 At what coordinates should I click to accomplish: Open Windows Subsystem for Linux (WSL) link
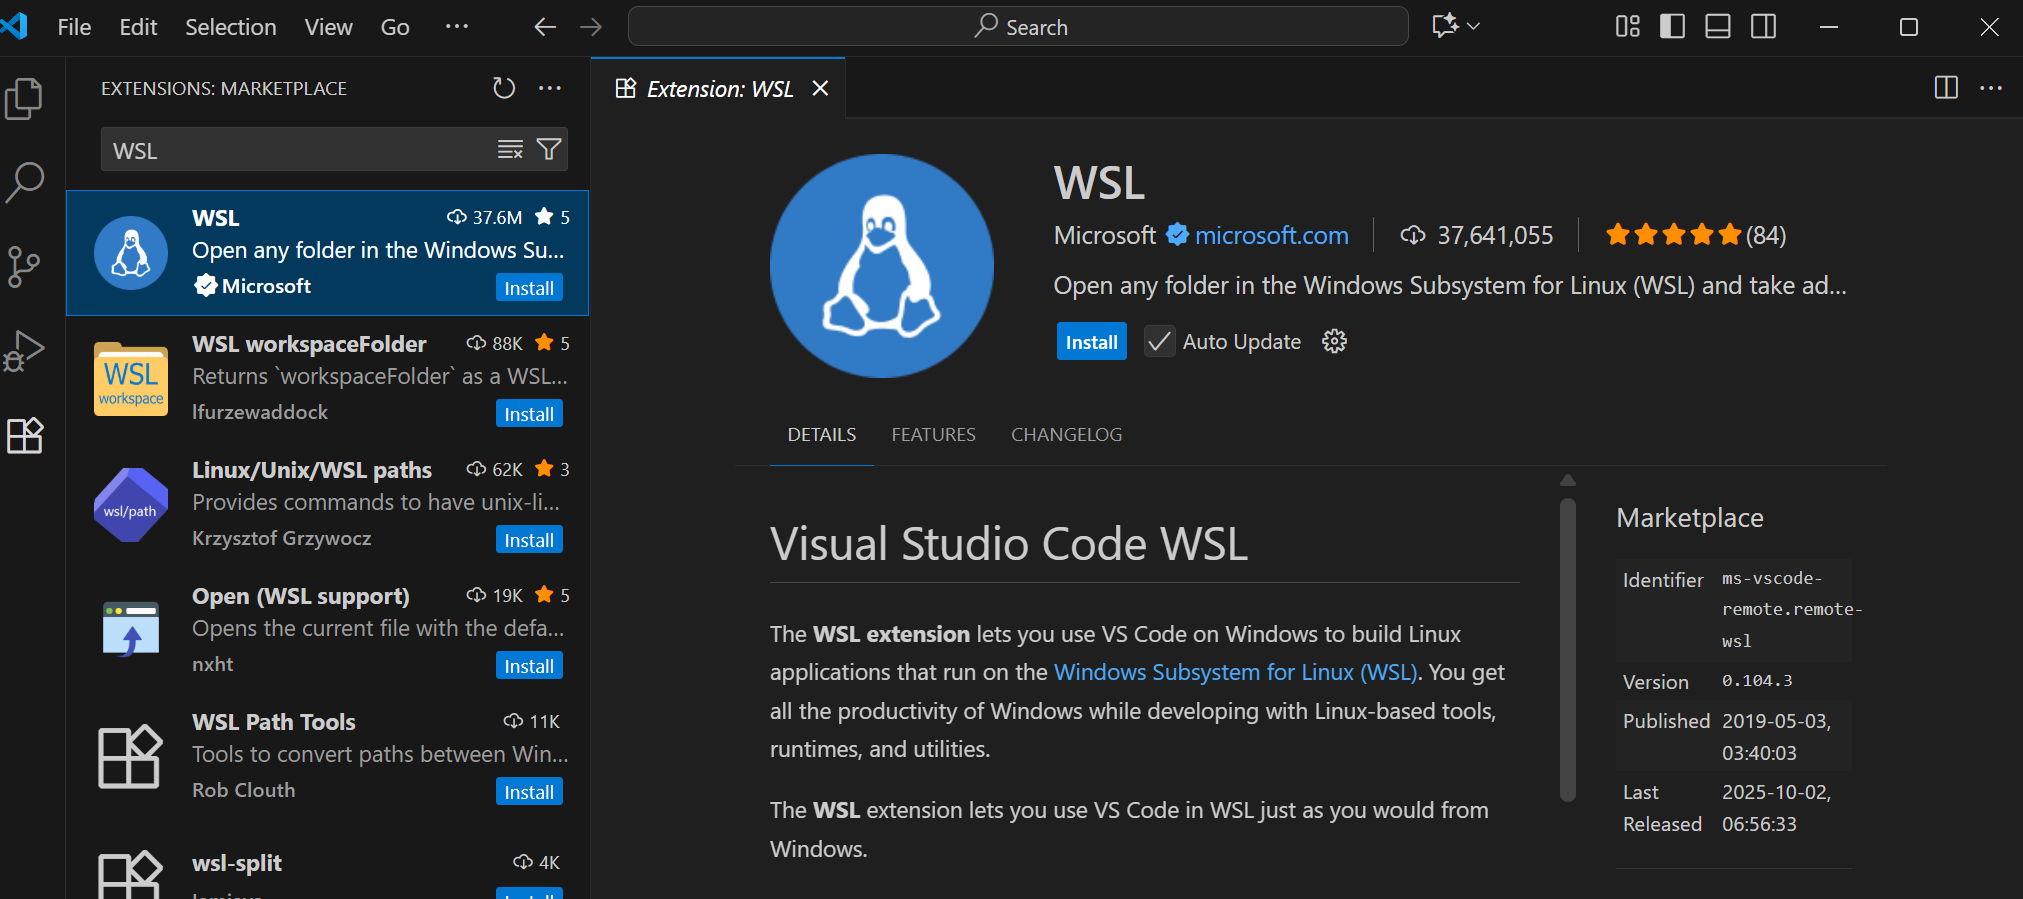coord(1235,672)
